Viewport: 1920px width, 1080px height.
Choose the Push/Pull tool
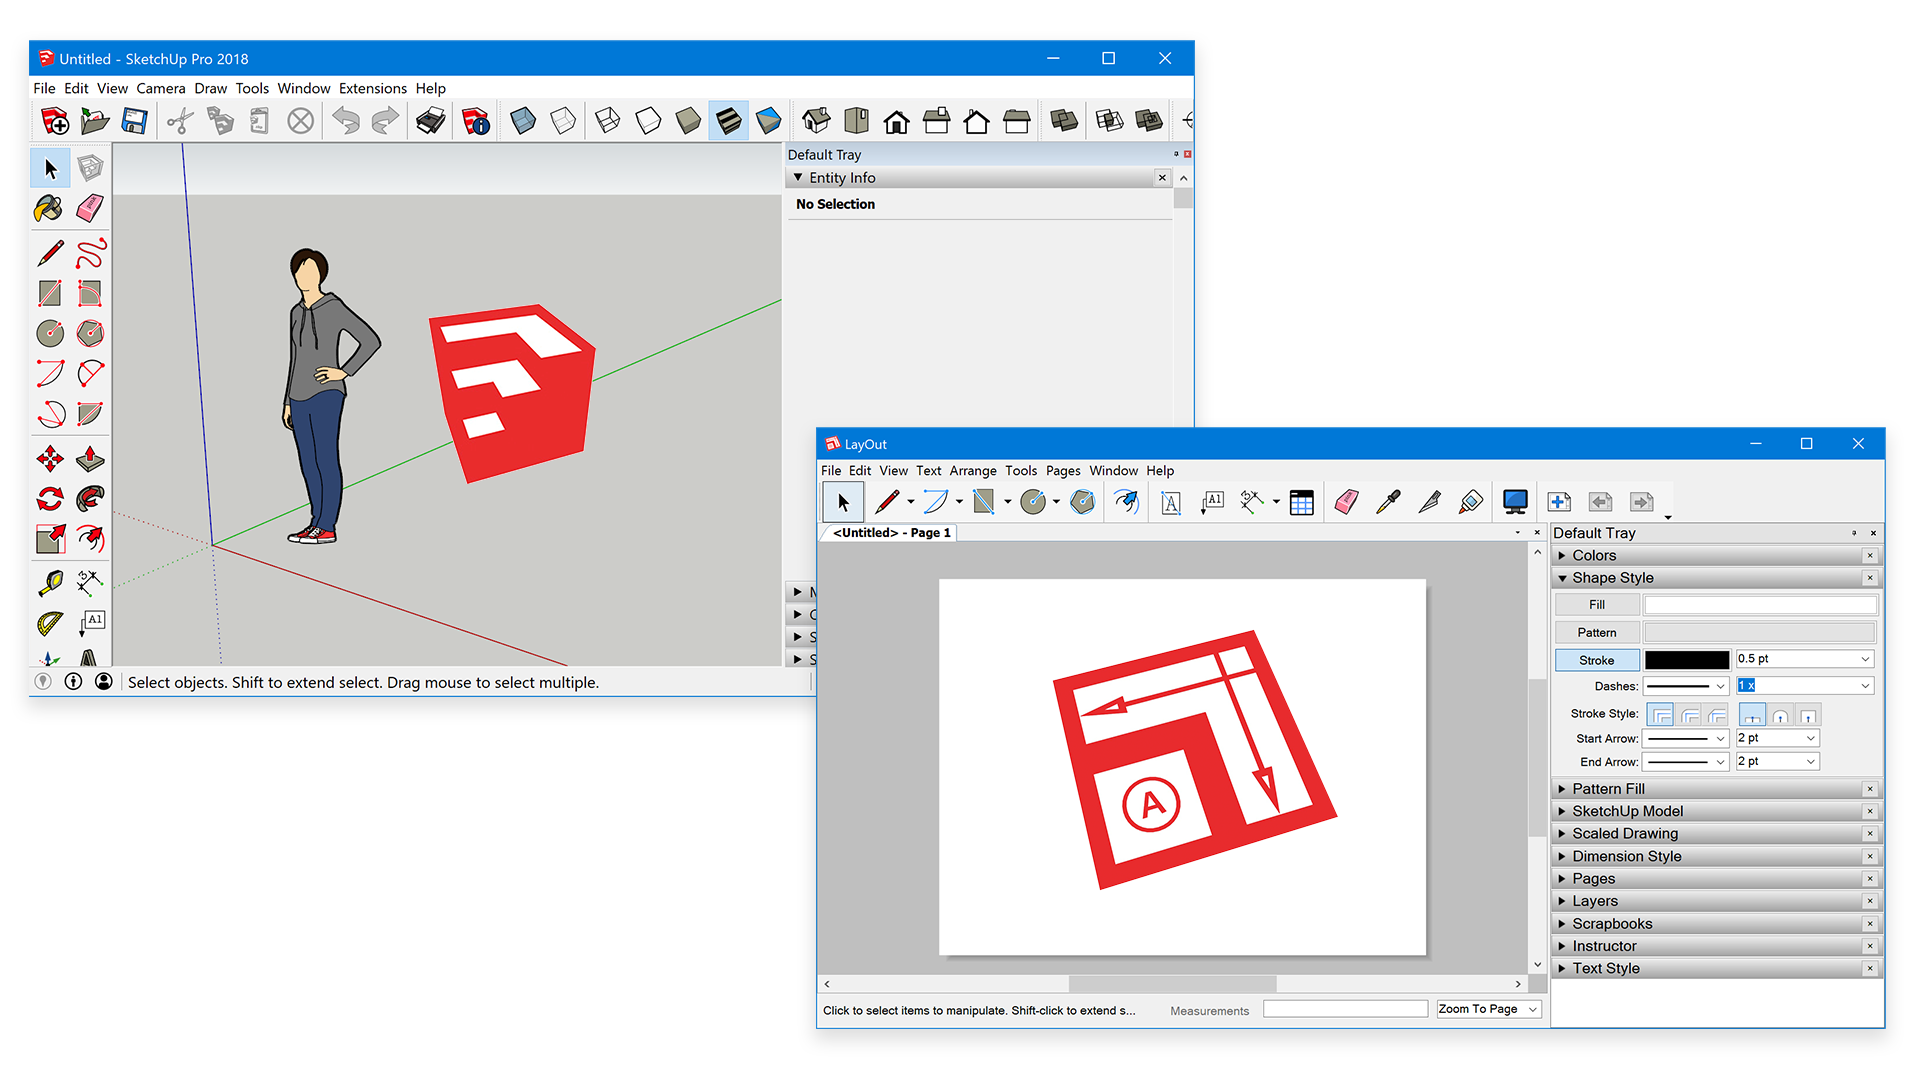[x=90, y=459]
